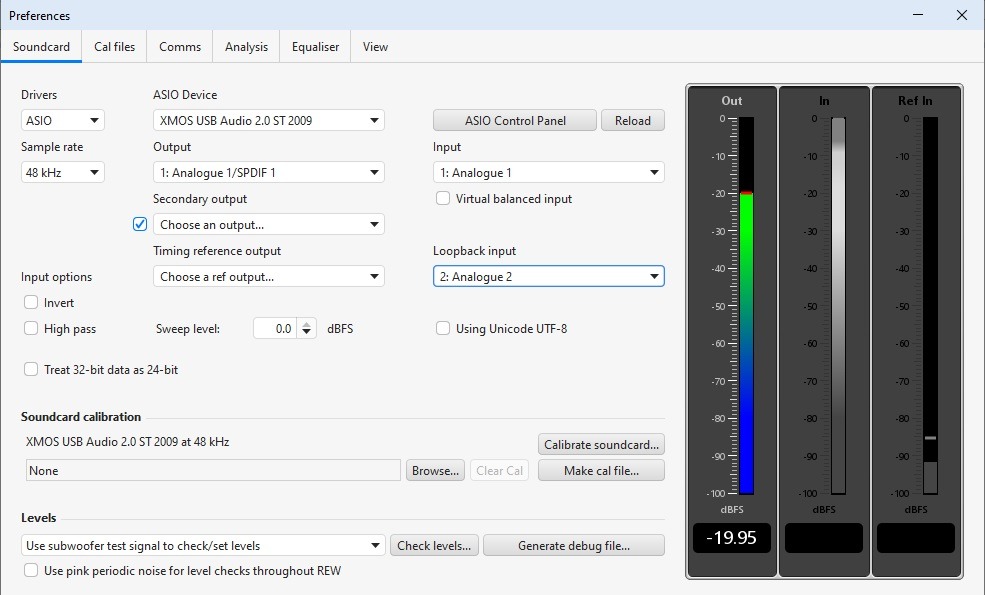The image size is (985, 595).
Task: Open the View tab
Action: (x=375, y=46)
